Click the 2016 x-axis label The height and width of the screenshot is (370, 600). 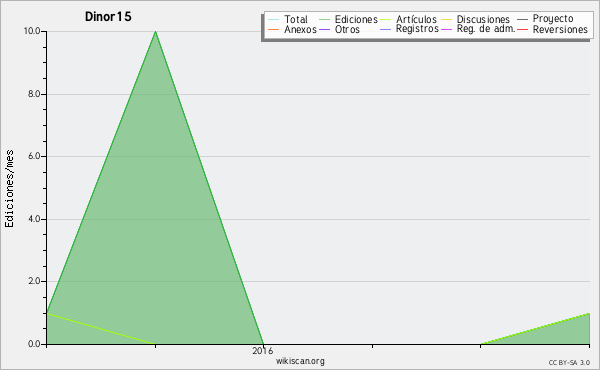point(263,350)
